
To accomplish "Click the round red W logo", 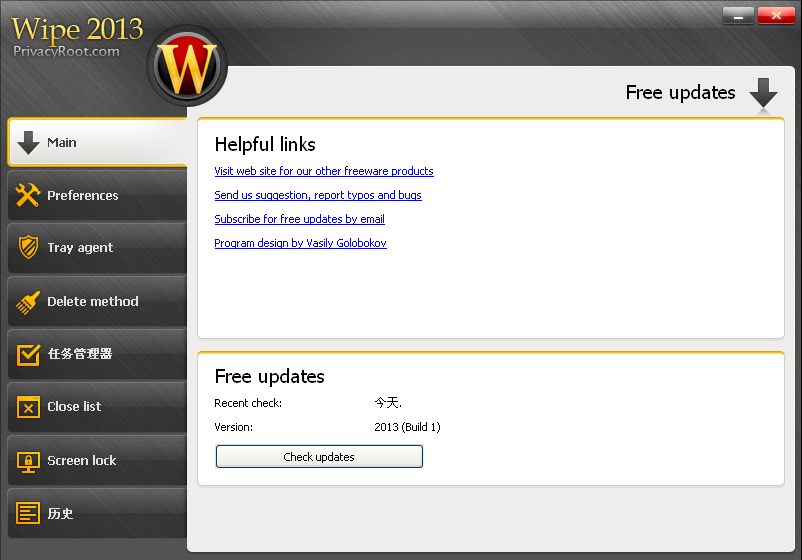I will click(x=187, y=66).
